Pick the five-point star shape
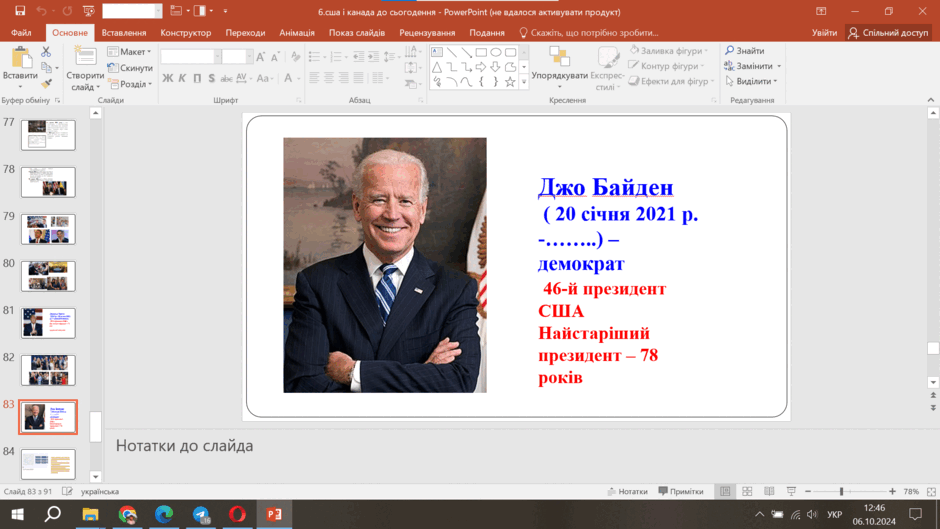This screenshot has width=940, height=529. 510,82
